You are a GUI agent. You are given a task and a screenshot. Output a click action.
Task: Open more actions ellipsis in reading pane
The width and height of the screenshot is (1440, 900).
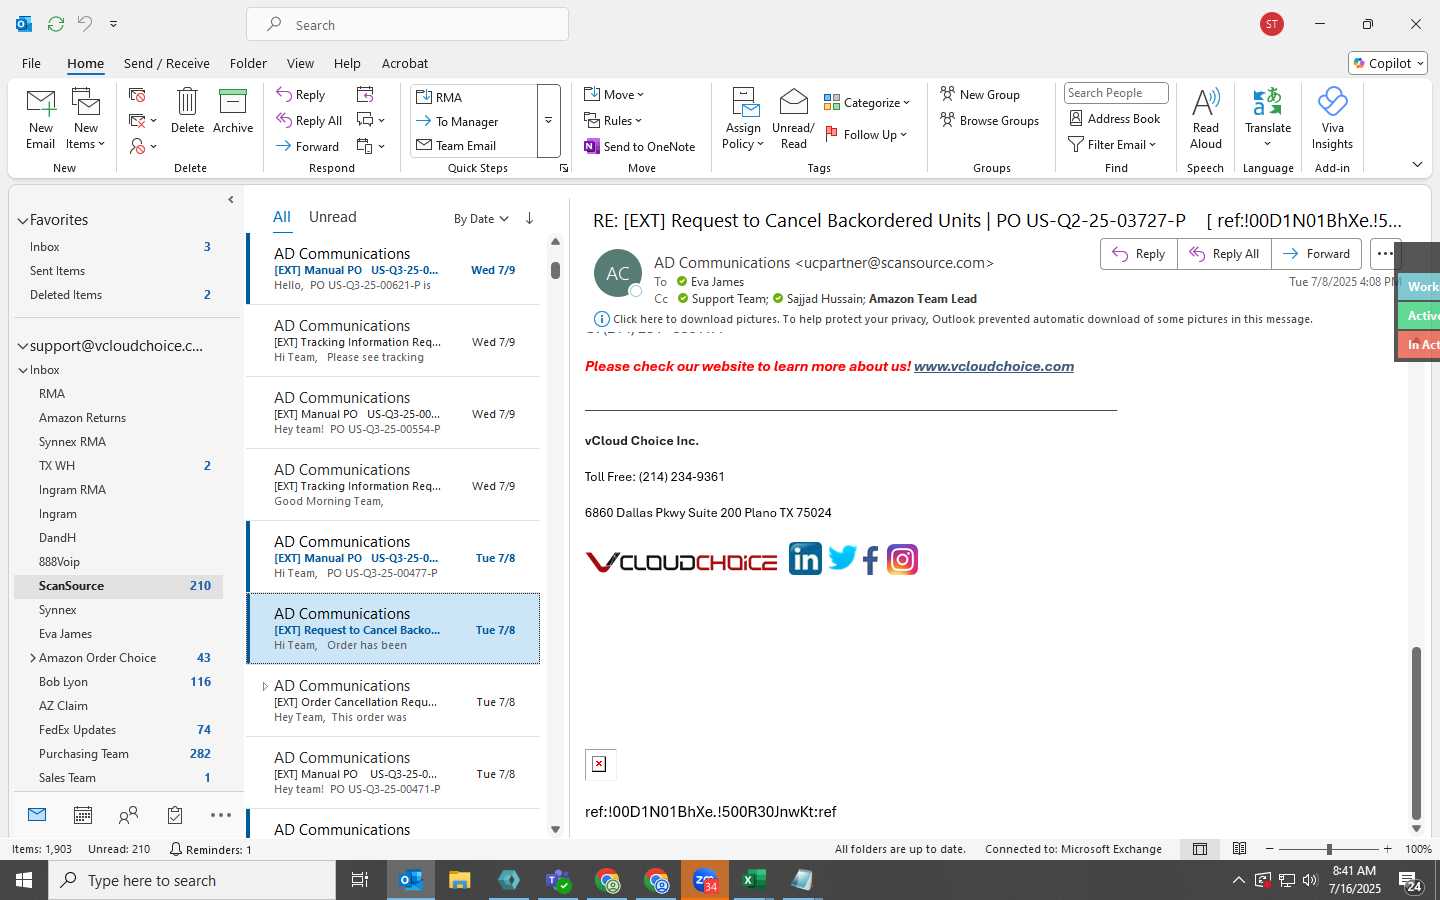point(1385,254)
